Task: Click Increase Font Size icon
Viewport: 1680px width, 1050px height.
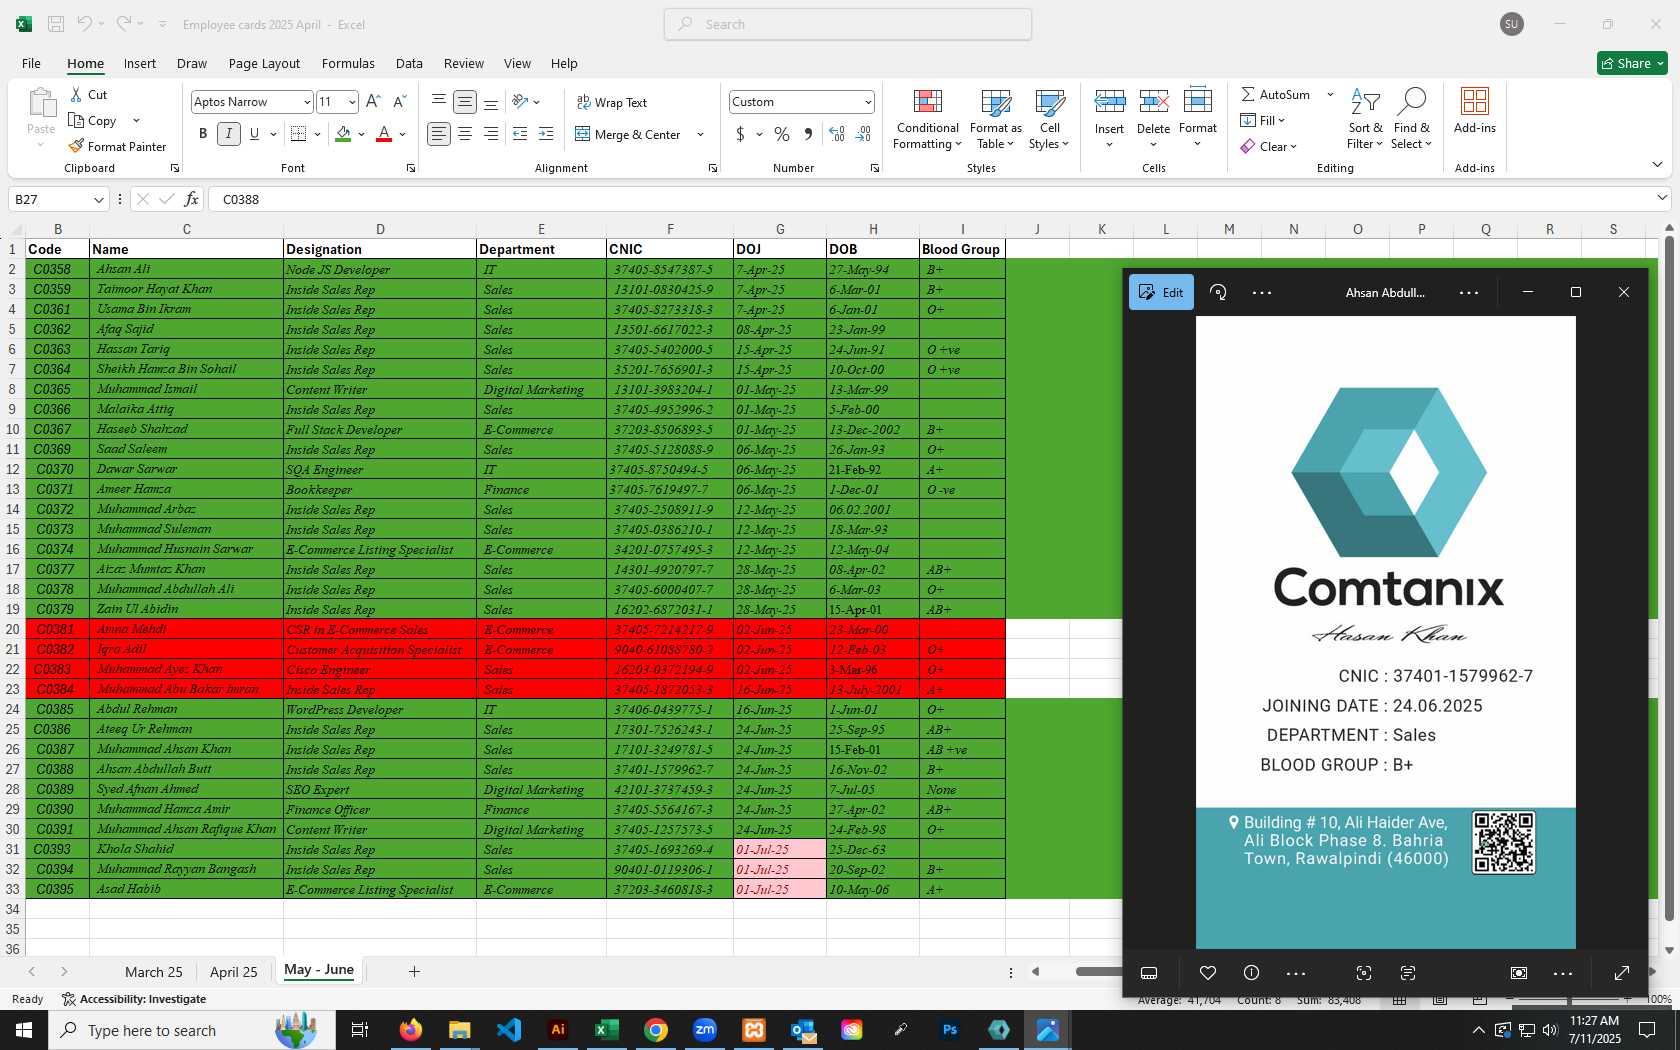Action: (x=373, y=102)
